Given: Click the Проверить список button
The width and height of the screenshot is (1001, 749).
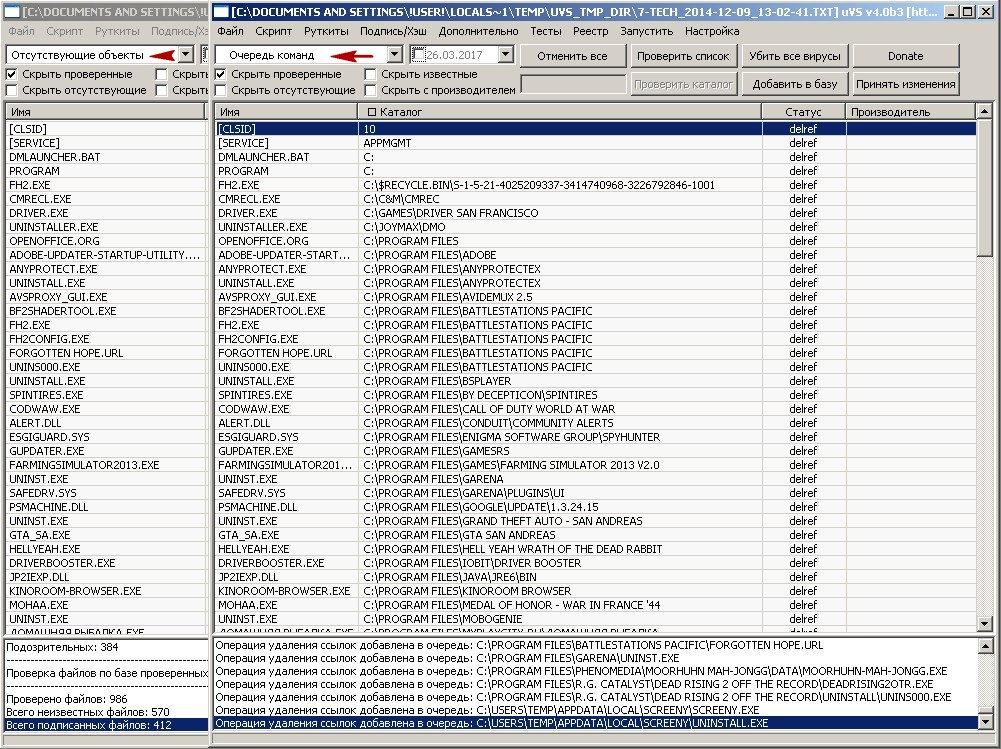Looking at the screenshot, I should (683, 56).
